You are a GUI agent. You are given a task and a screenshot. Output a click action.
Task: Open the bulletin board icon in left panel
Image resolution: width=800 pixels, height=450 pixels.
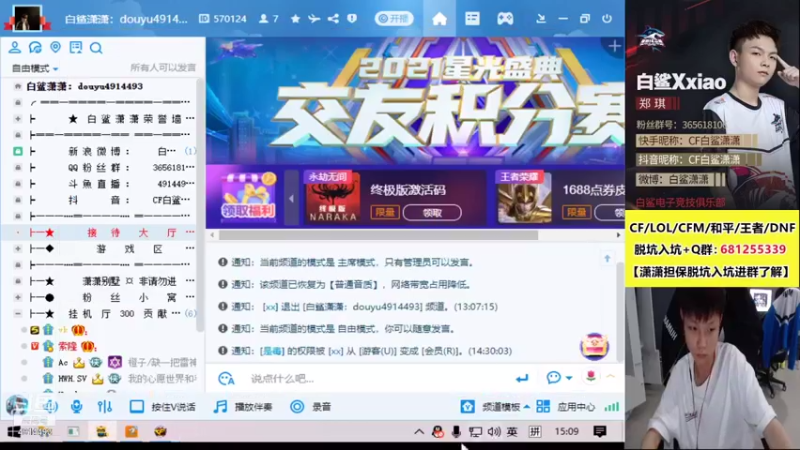coord(76,47)
